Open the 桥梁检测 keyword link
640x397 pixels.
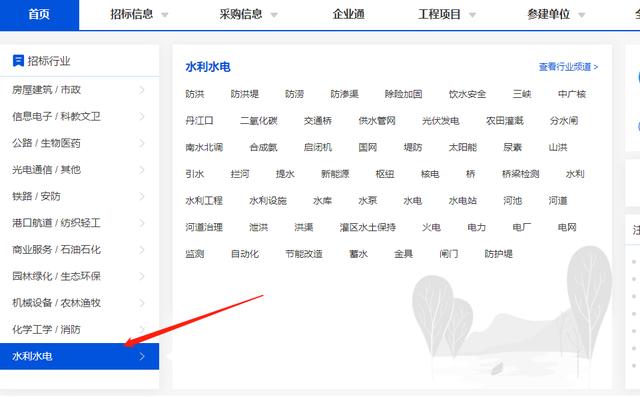point(520,174)
